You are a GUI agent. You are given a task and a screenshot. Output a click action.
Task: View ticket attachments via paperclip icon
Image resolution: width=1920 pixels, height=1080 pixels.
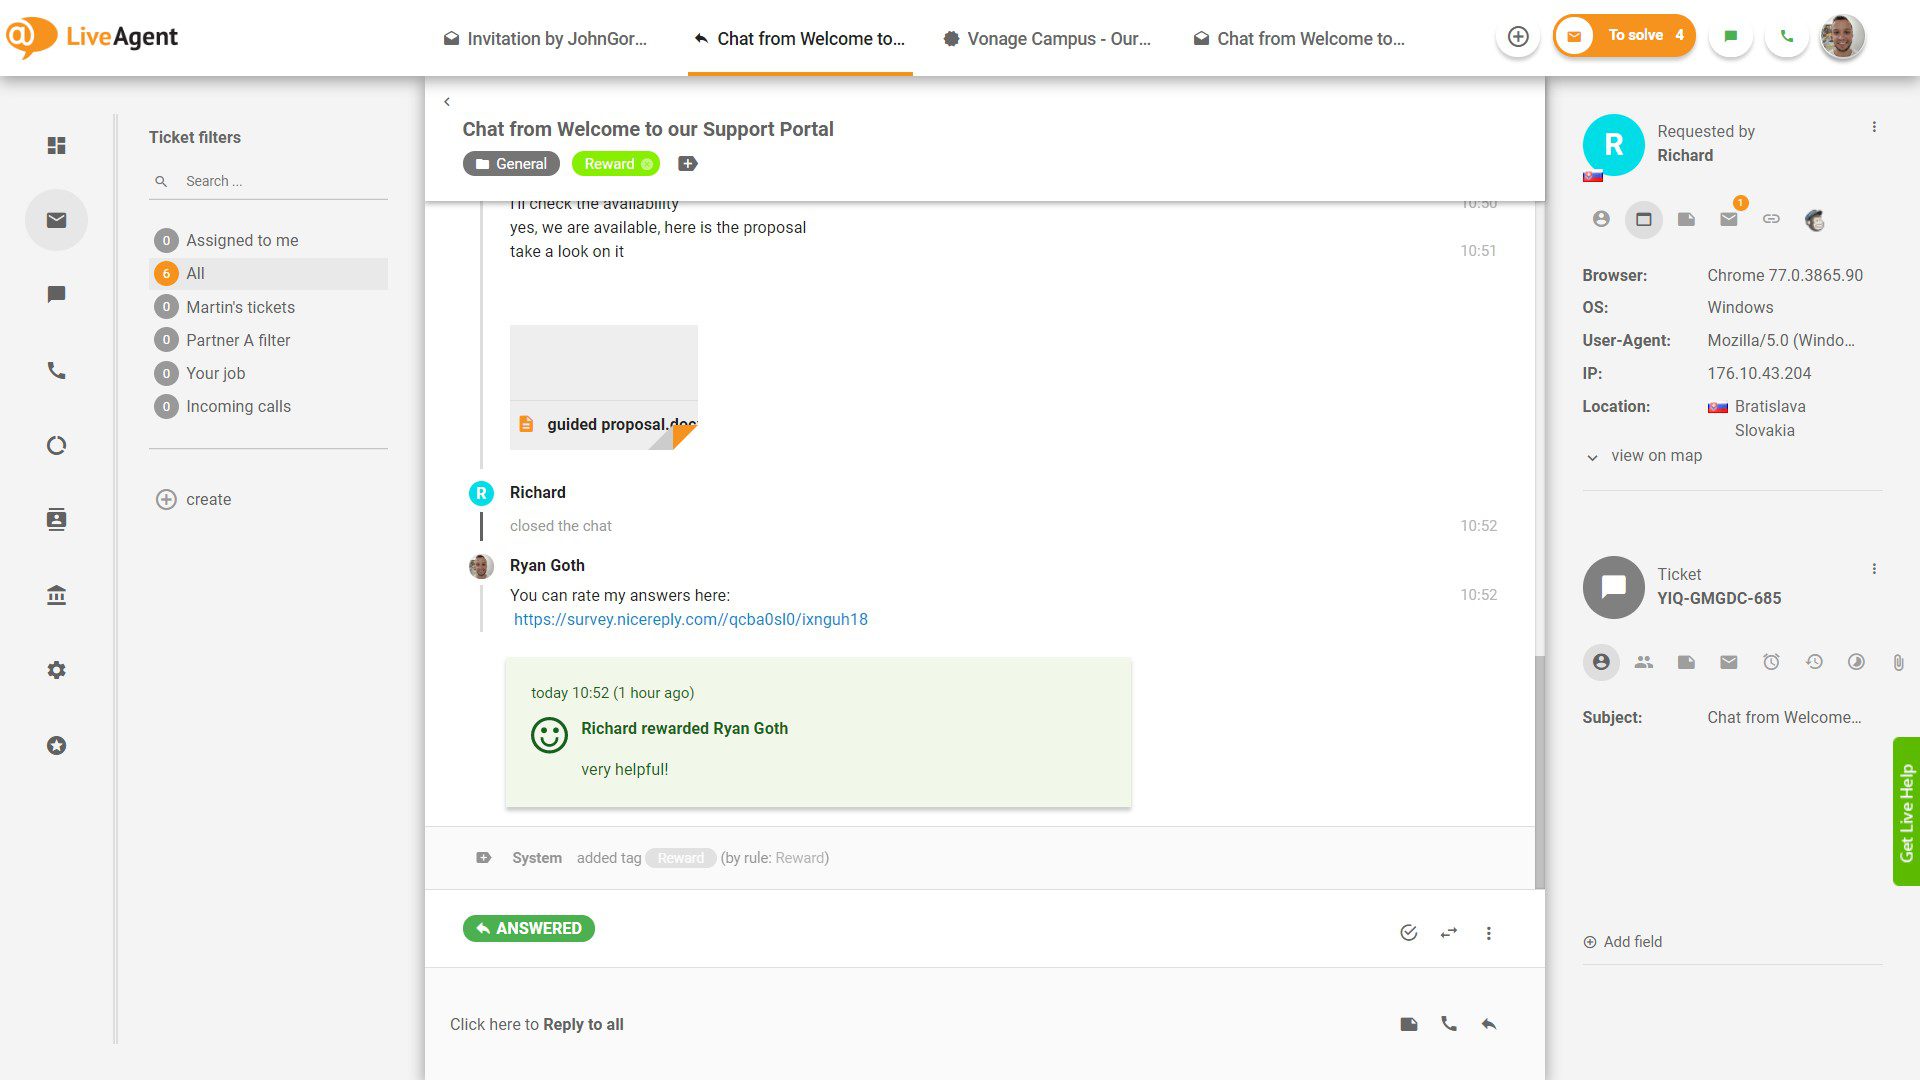tap(1898, 662)
